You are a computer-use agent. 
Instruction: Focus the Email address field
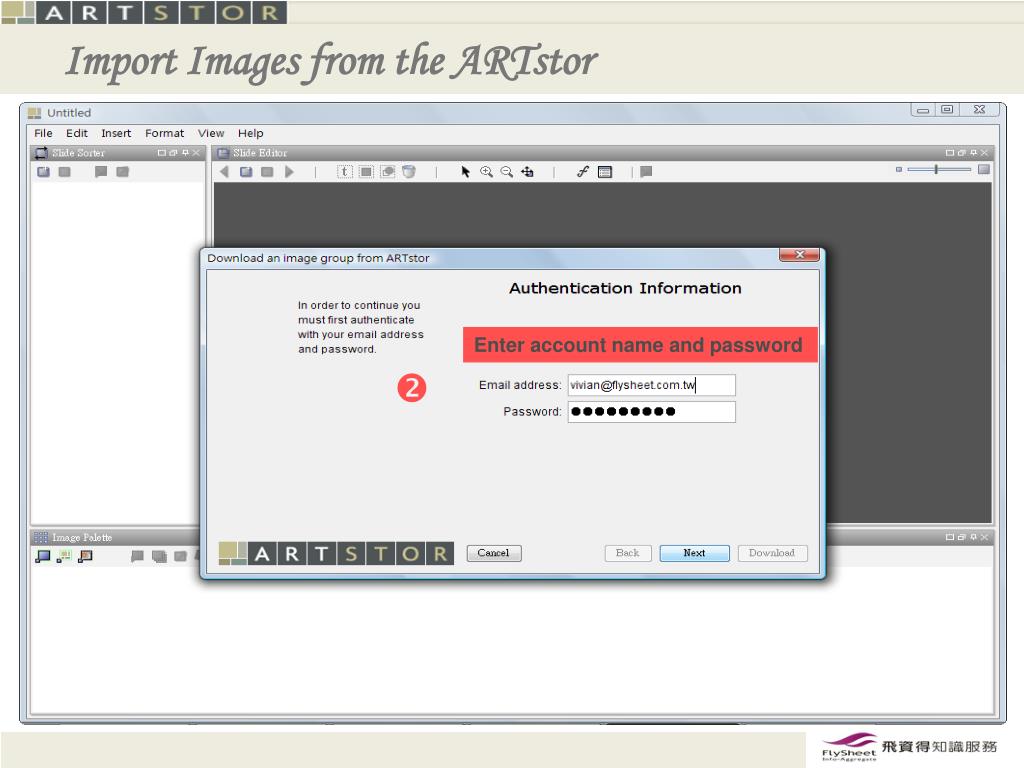point(651,385)
